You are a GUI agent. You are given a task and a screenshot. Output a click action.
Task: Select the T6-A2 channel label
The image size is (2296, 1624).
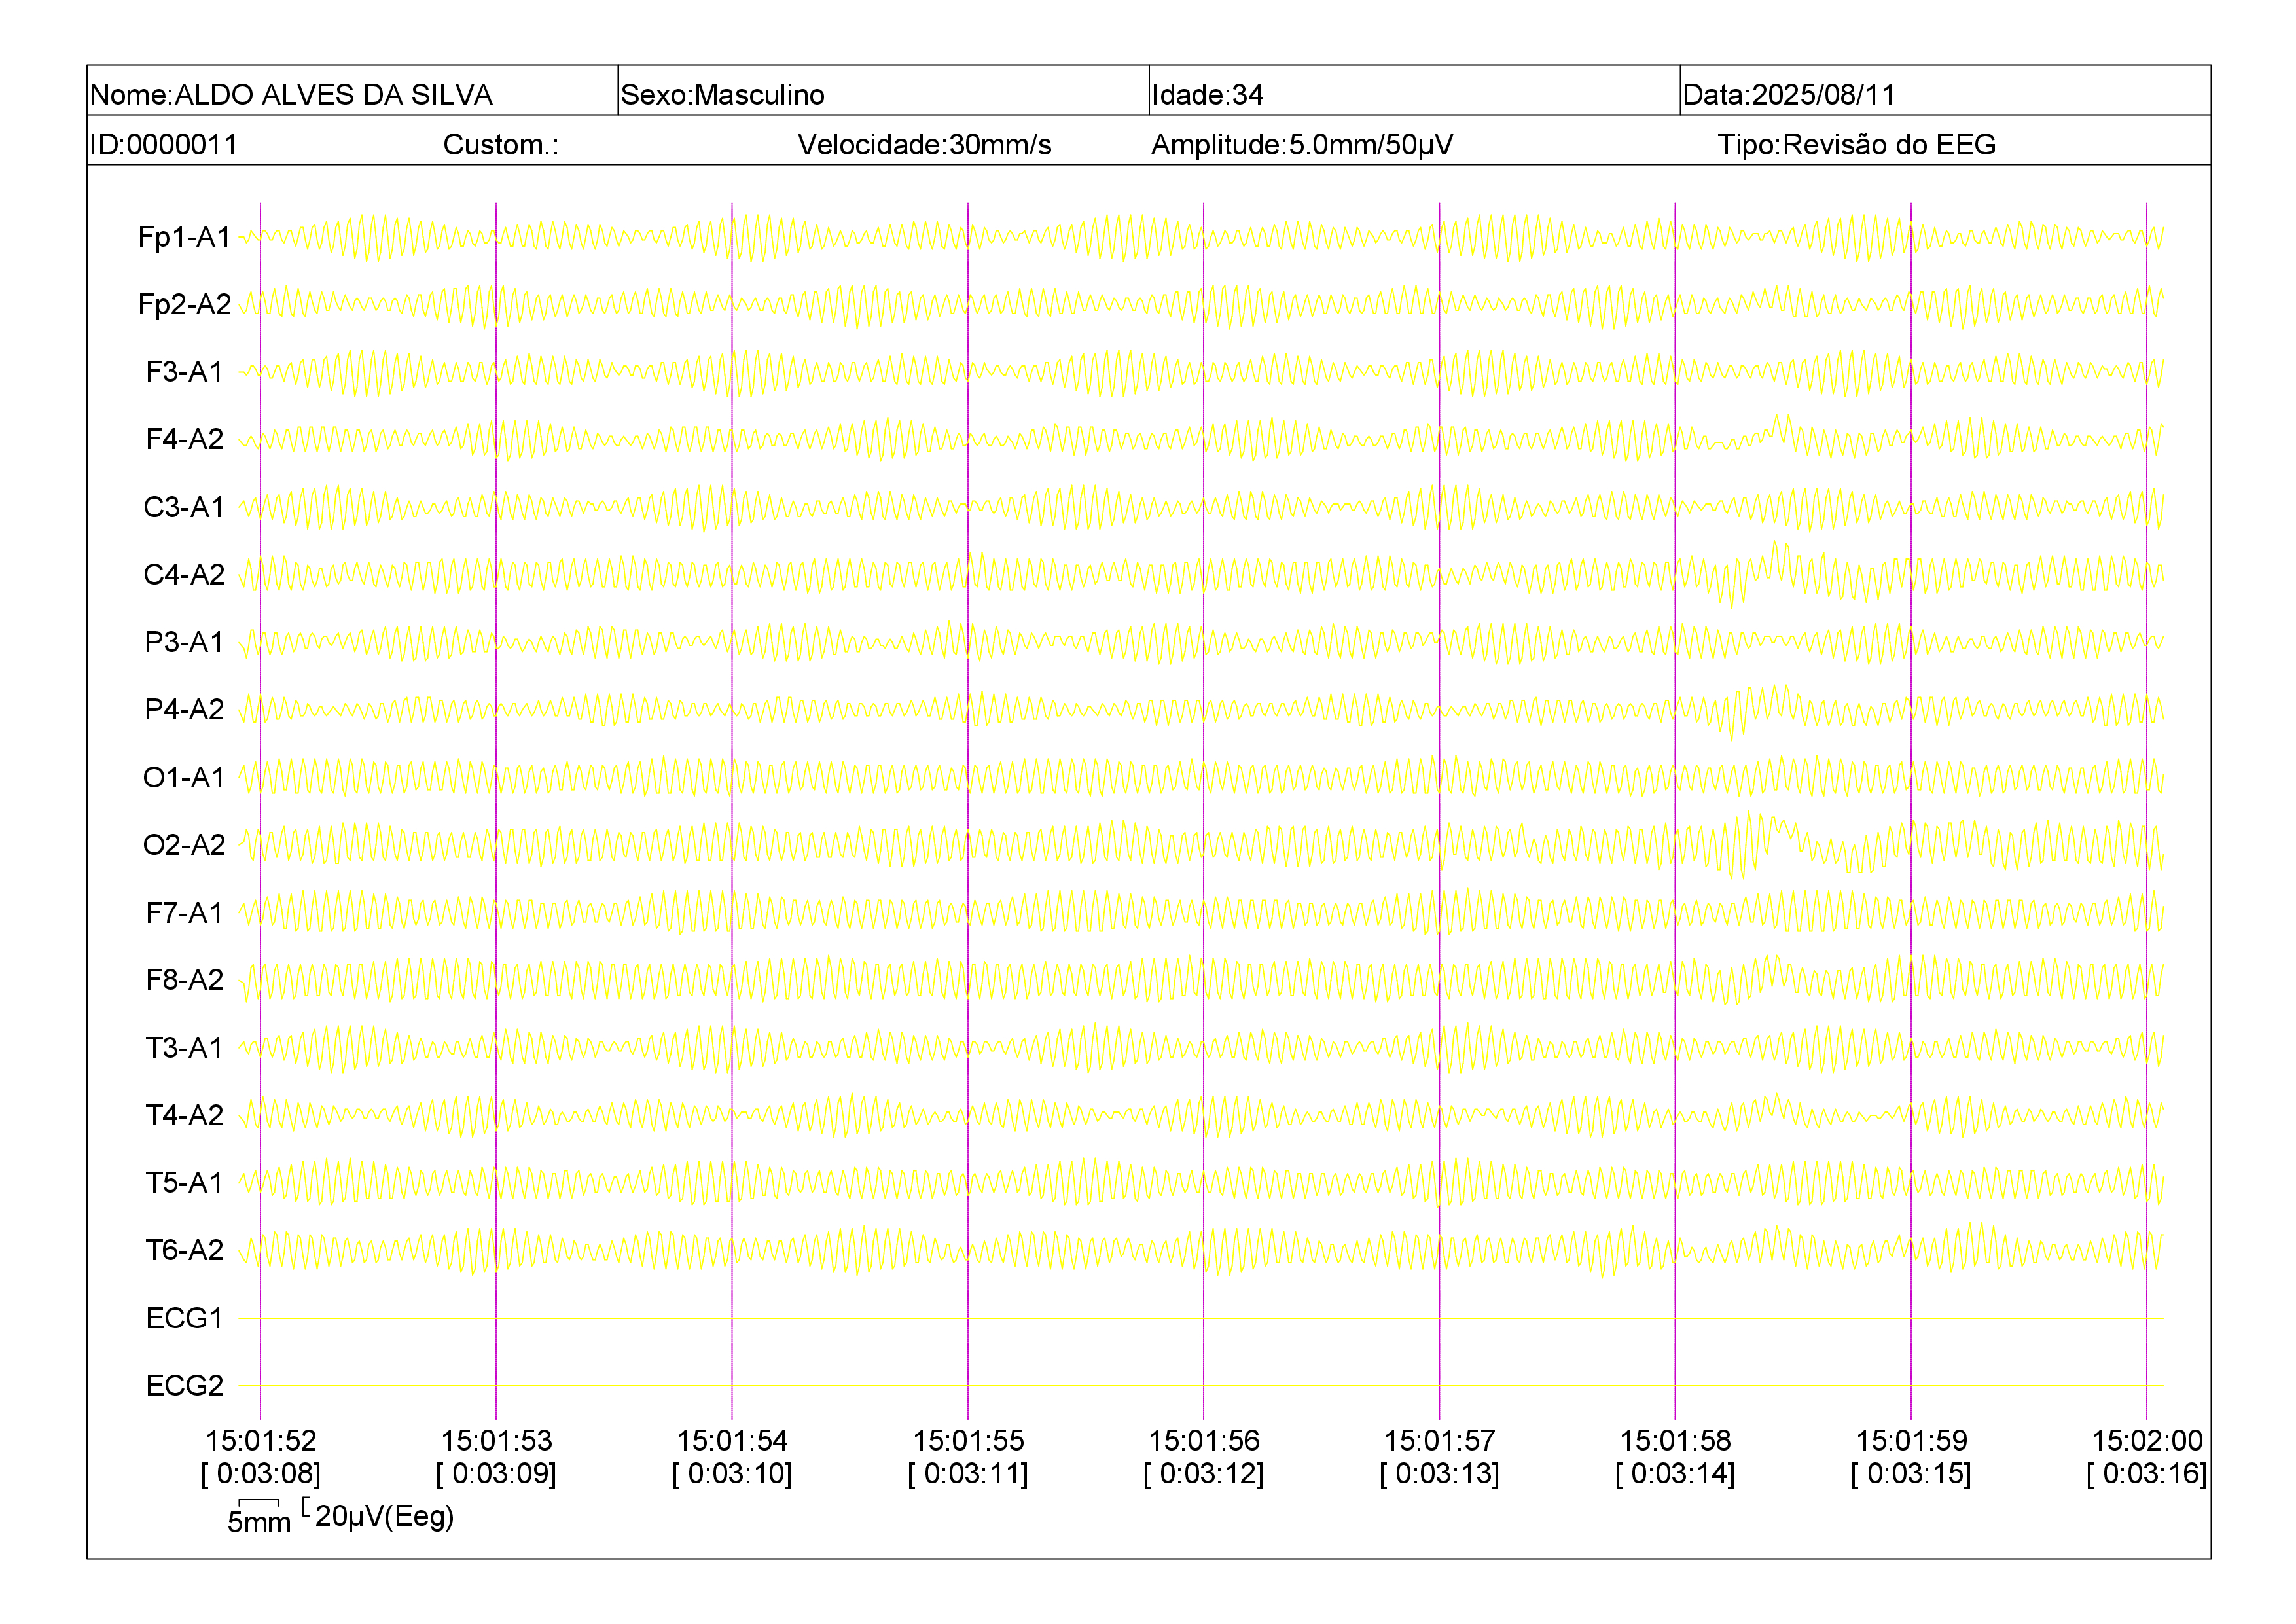pyautogui.click(x=184, y=1250)
